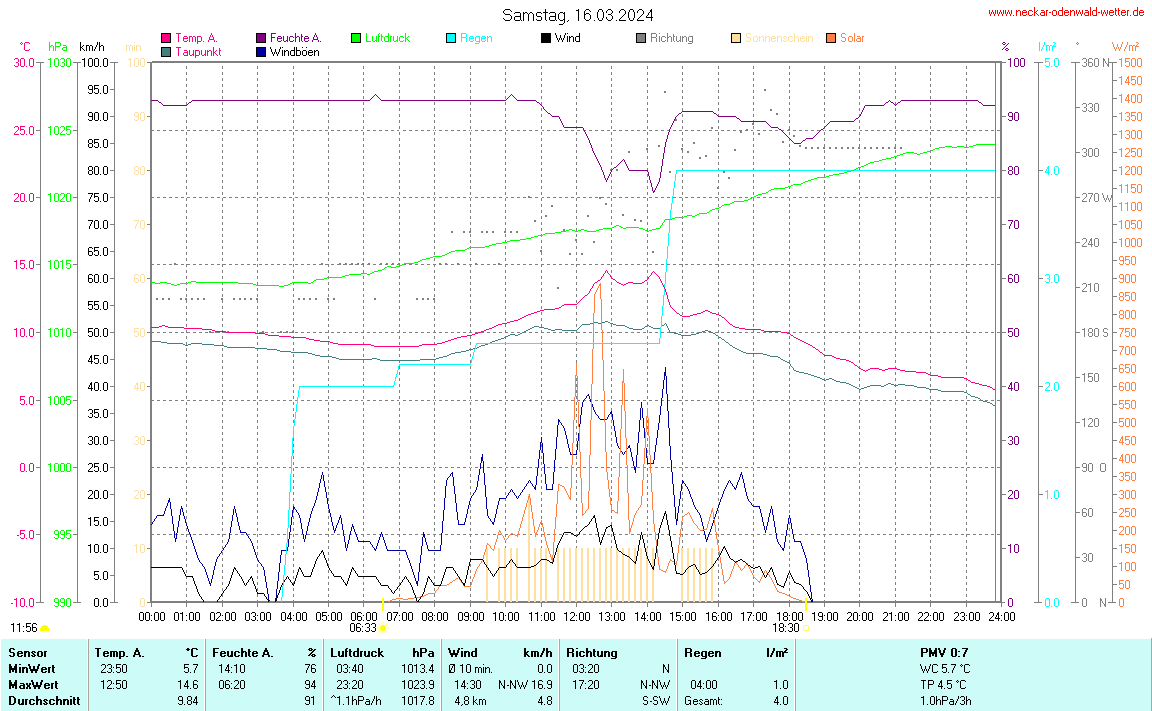This screenshot has height=711, width=1152.
Task: Click the teal Taupunkt legend swatch
Action: (166, 51)
